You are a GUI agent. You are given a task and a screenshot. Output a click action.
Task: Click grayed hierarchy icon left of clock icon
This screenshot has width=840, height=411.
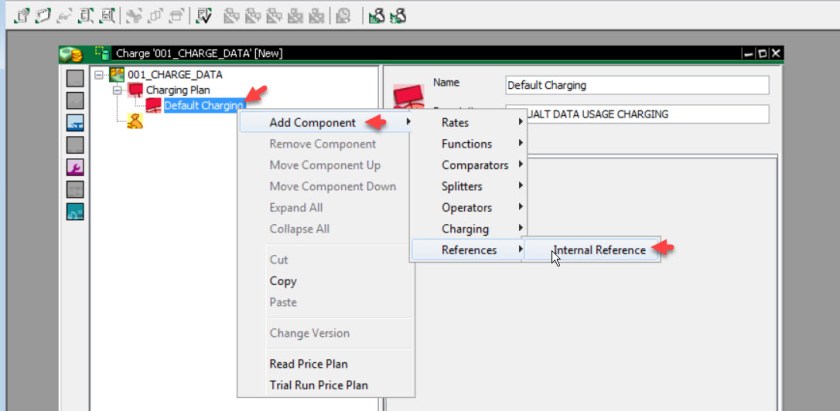(316, 16)
